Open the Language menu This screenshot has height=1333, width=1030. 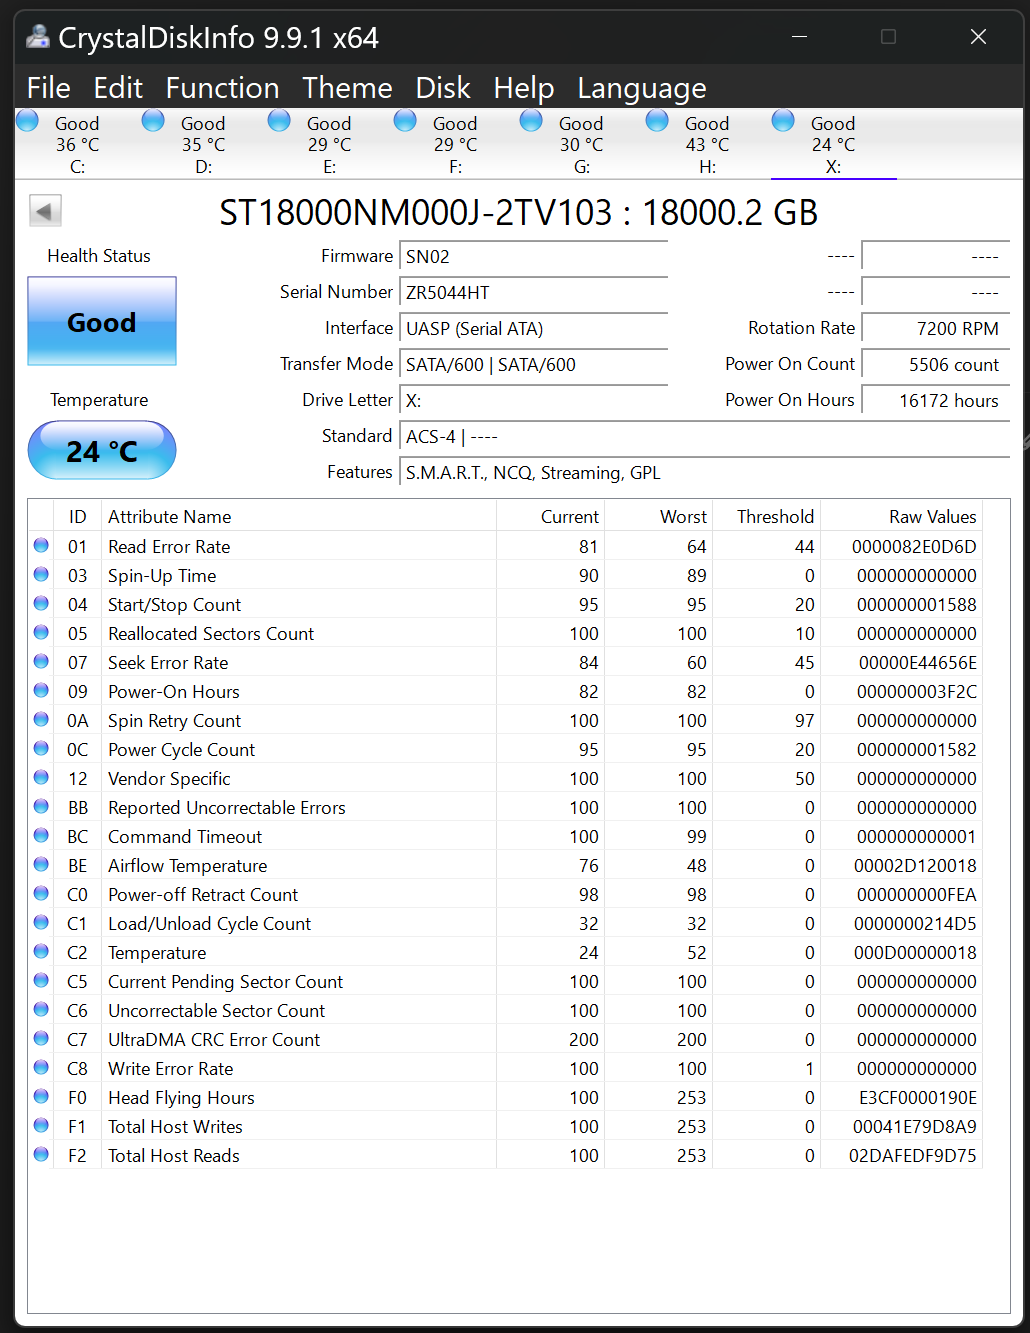[x=642, y=88]
